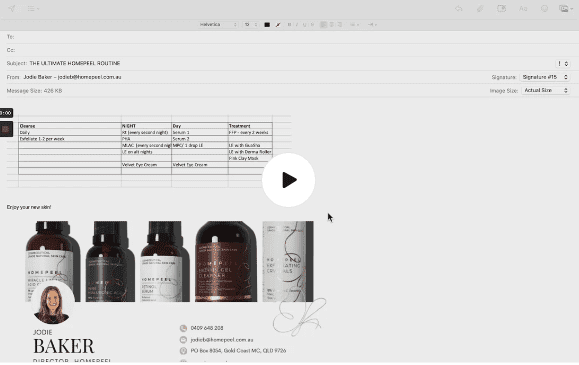
Task: Center align text
Action: tap(332, 25)
